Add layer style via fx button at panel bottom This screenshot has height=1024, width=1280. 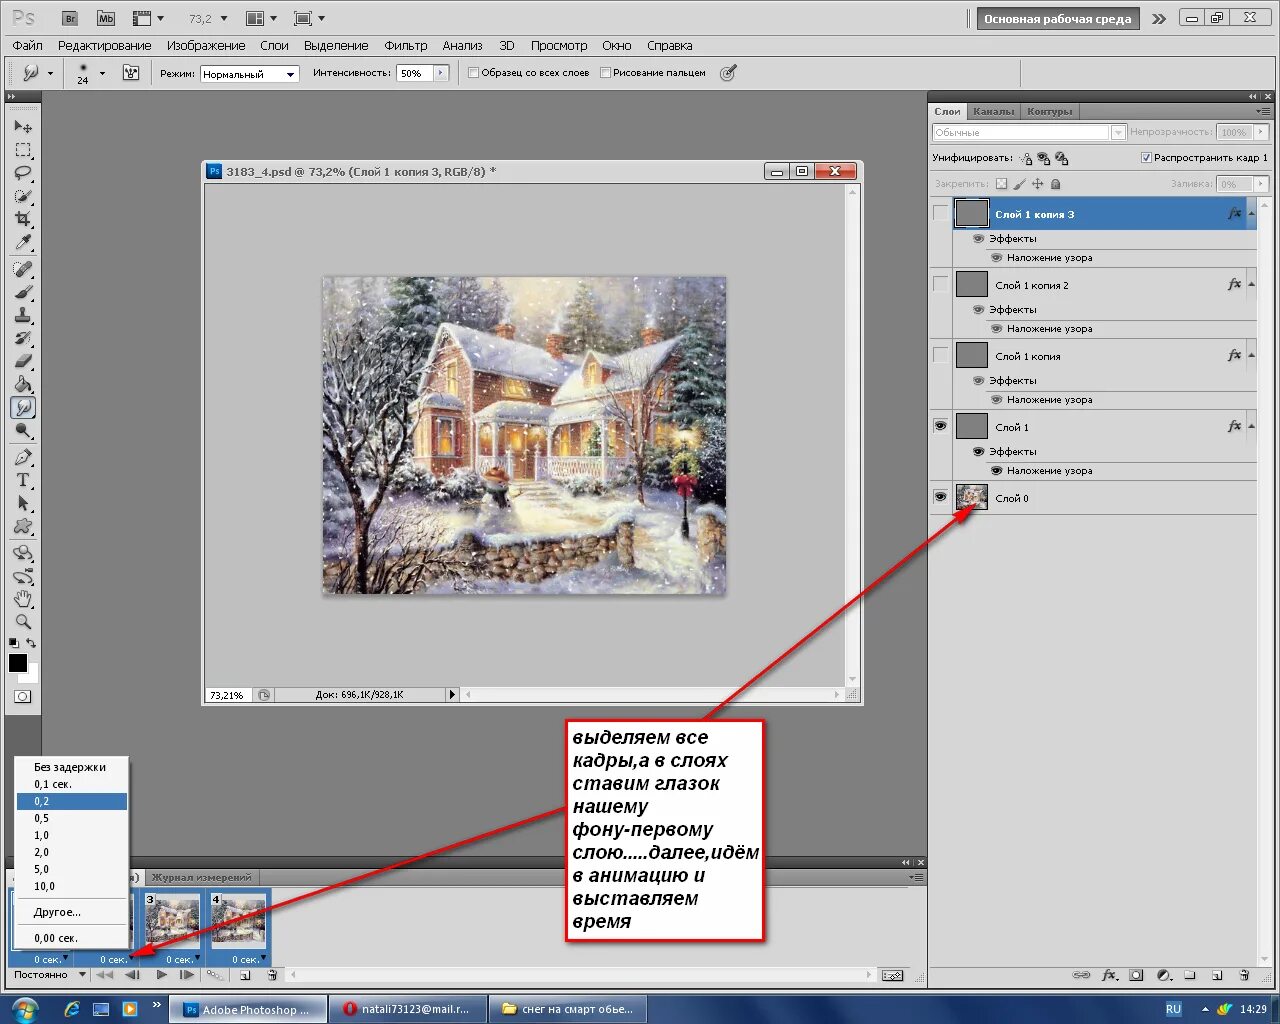pos(1109,975)
